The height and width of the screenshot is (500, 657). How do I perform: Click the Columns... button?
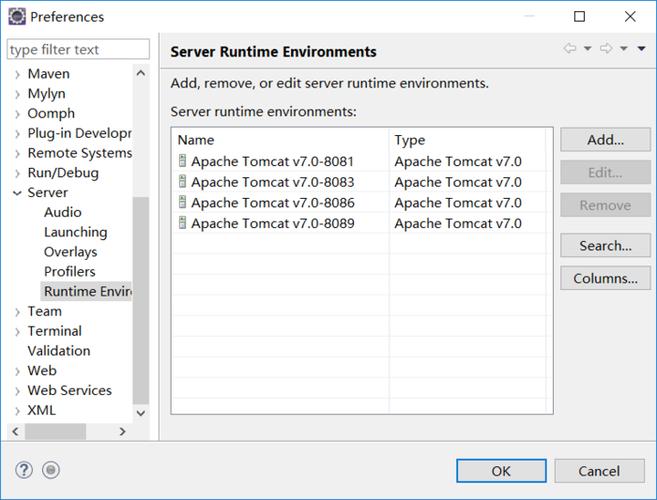(x=605, y=278)
